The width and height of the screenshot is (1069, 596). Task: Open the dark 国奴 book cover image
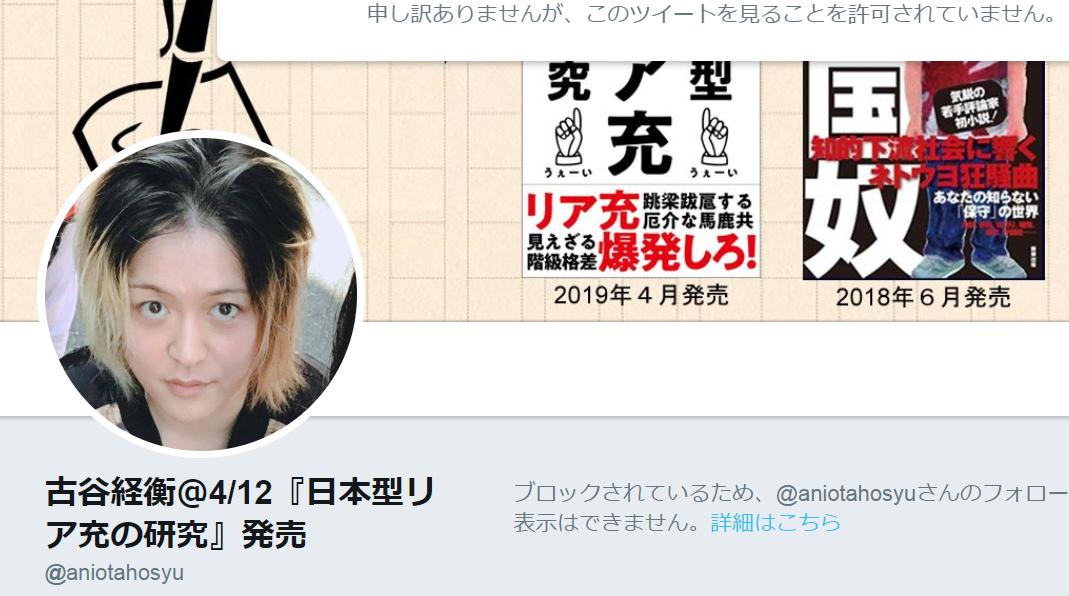click(x=924, y=170)
